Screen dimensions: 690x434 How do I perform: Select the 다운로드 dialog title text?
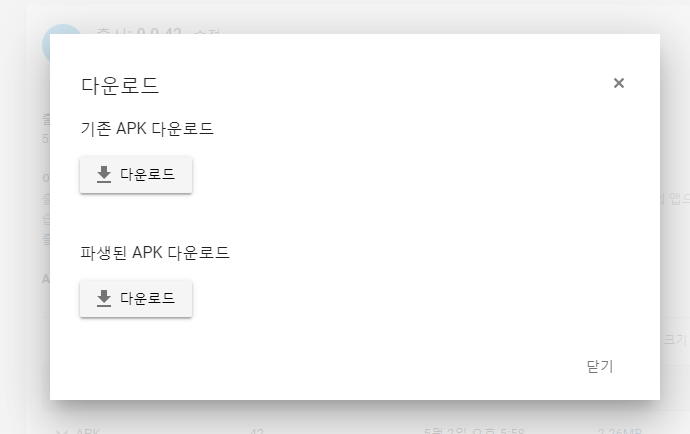tap(120, 85)
